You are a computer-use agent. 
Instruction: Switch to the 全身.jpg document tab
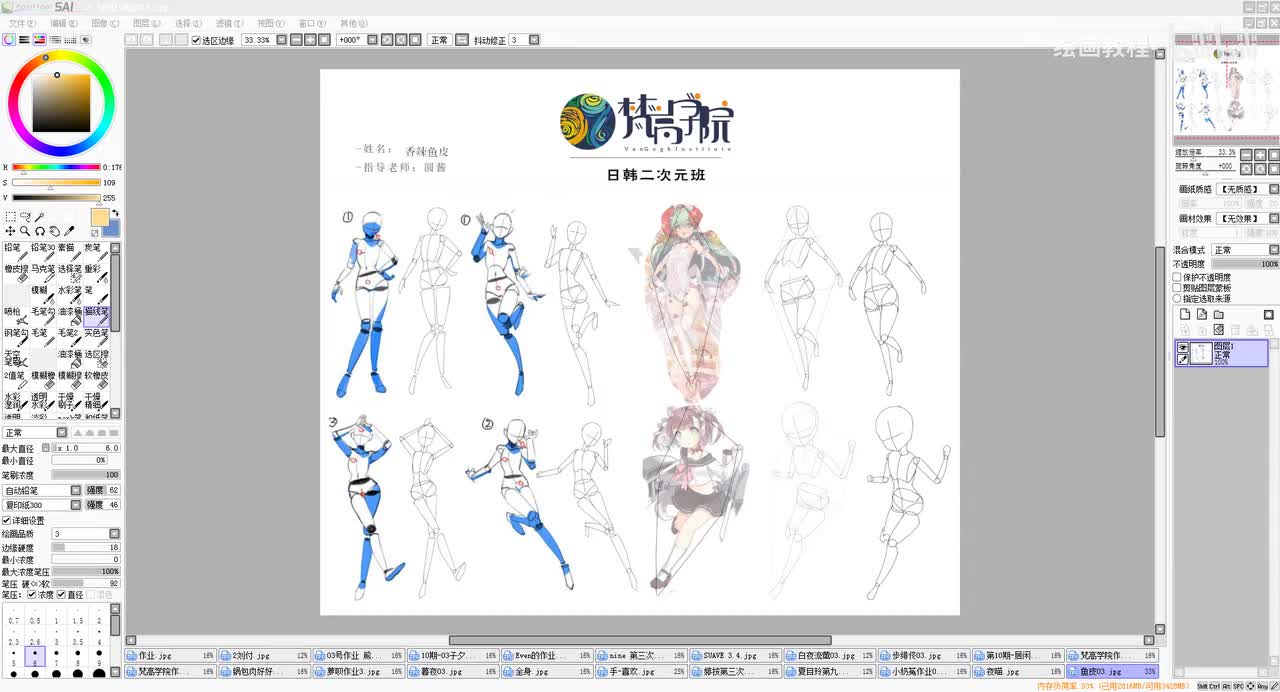coord(547,672)
